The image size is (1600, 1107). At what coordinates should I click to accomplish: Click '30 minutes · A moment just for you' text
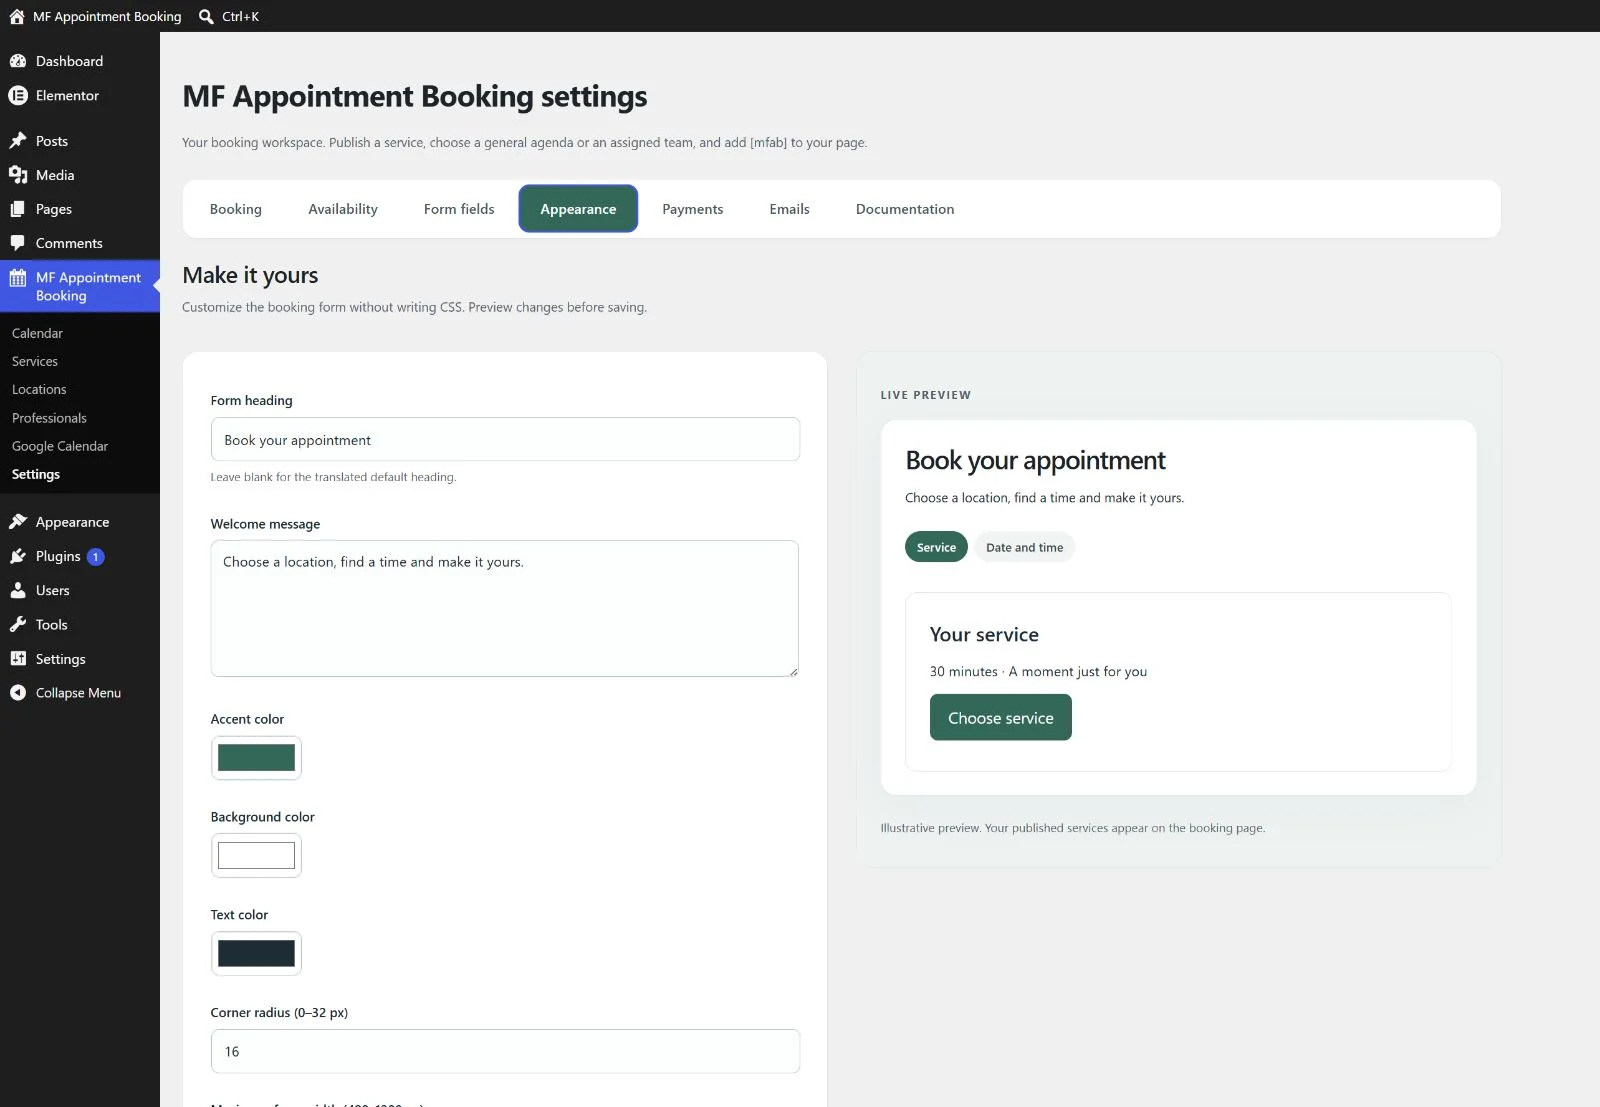pos(1038,671)
